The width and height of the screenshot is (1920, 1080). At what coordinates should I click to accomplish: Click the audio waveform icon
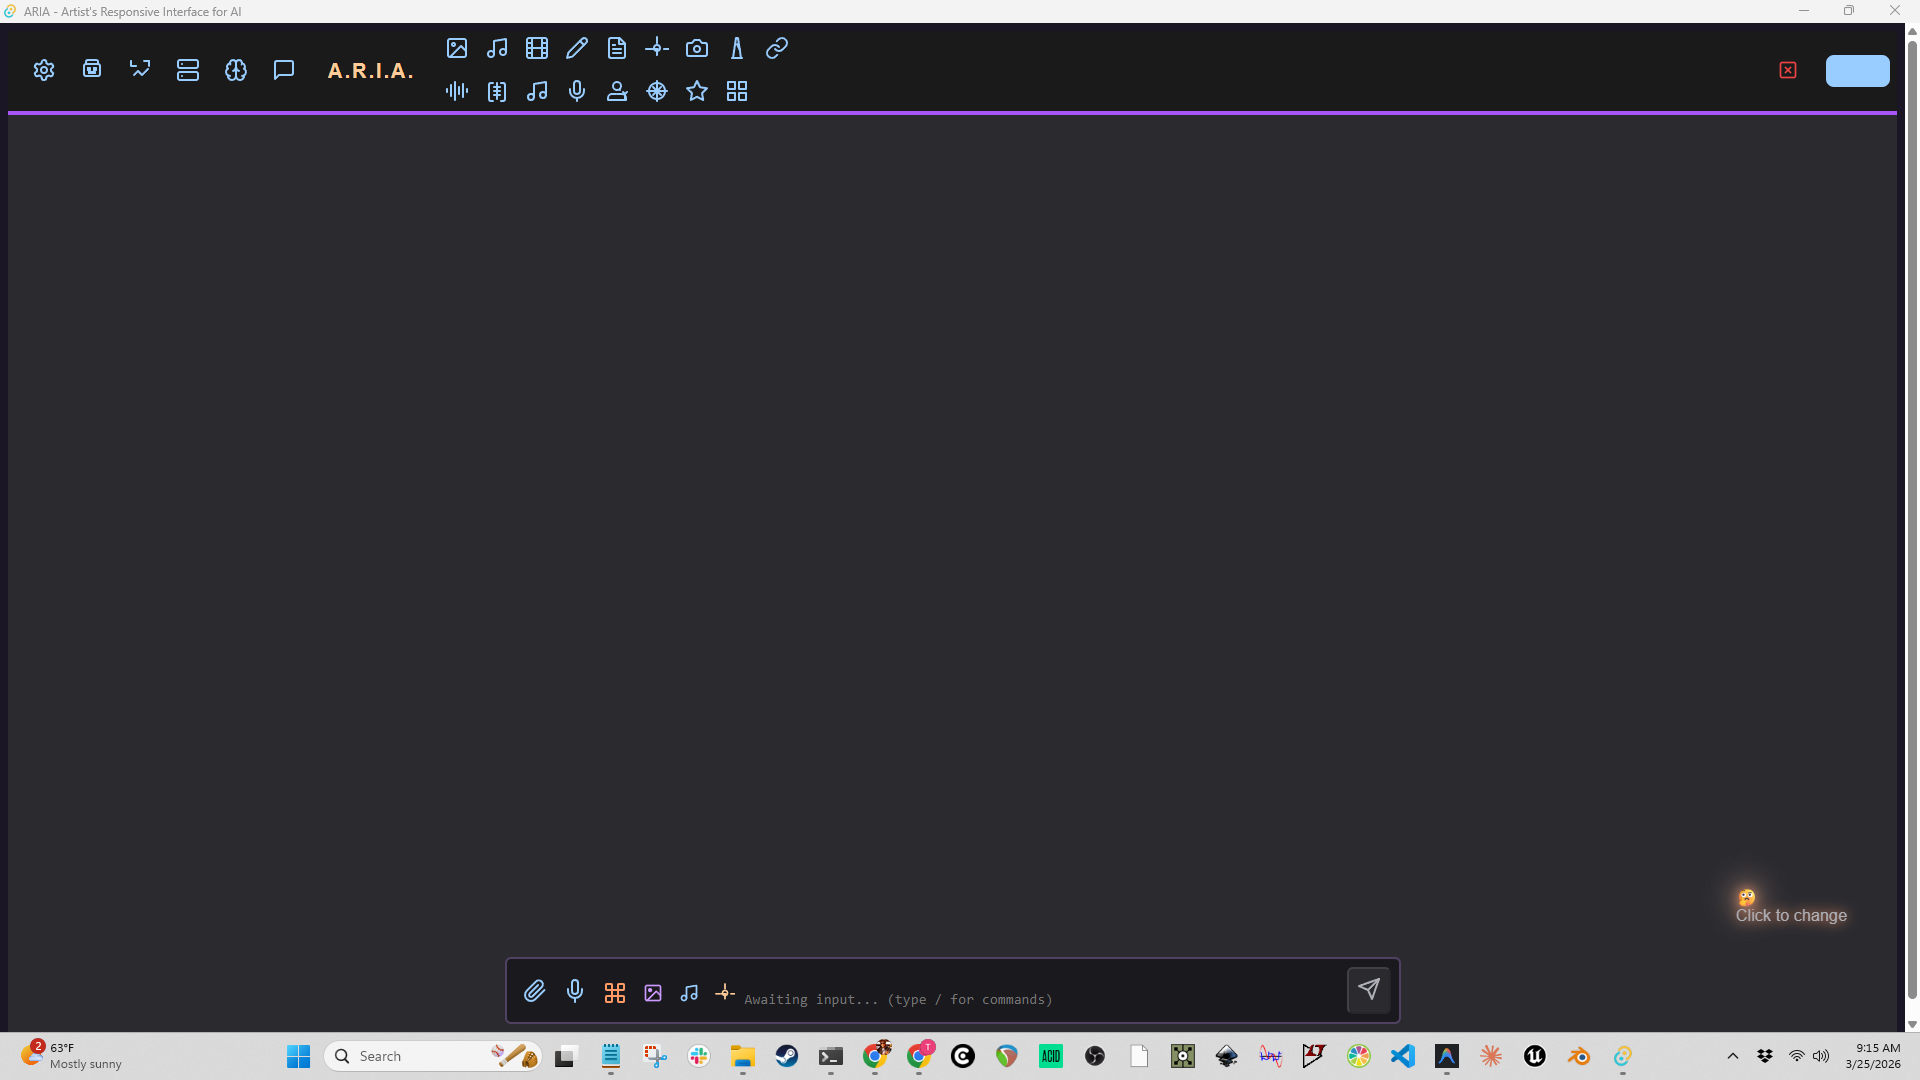tap(457, 91)
